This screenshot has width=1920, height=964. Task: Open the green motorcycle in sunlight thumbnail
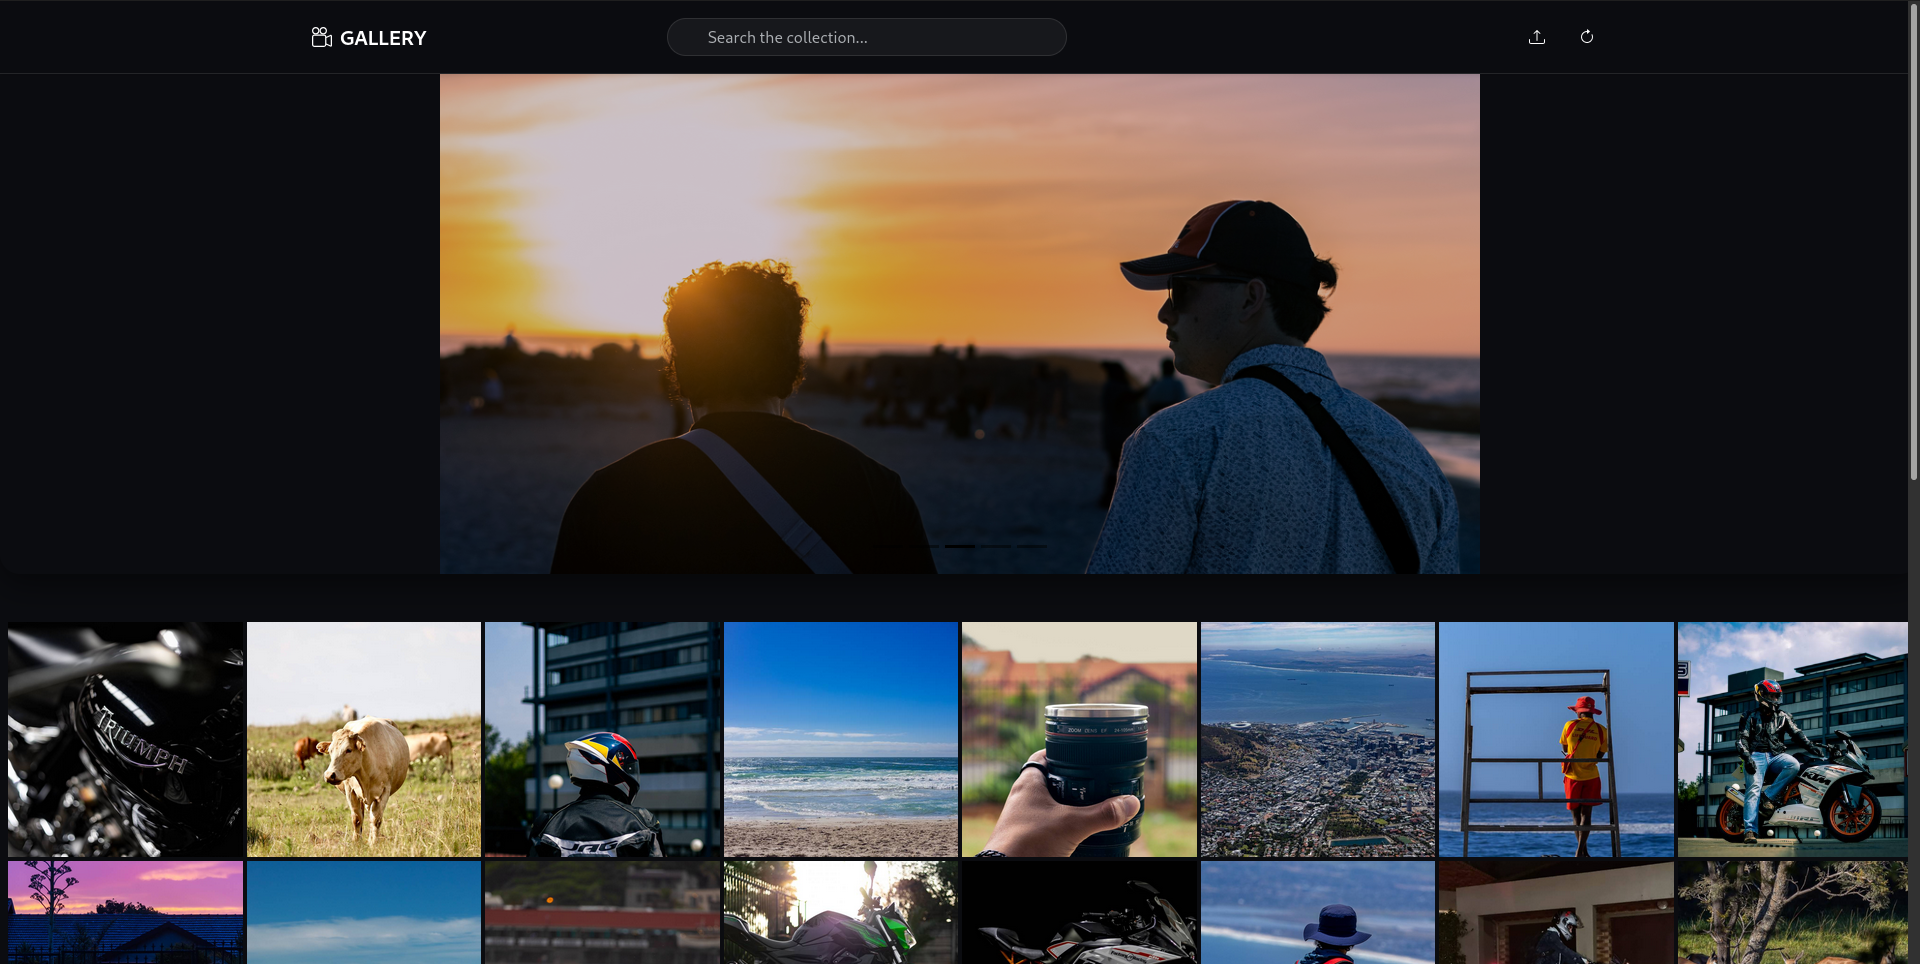click(840, 912)
